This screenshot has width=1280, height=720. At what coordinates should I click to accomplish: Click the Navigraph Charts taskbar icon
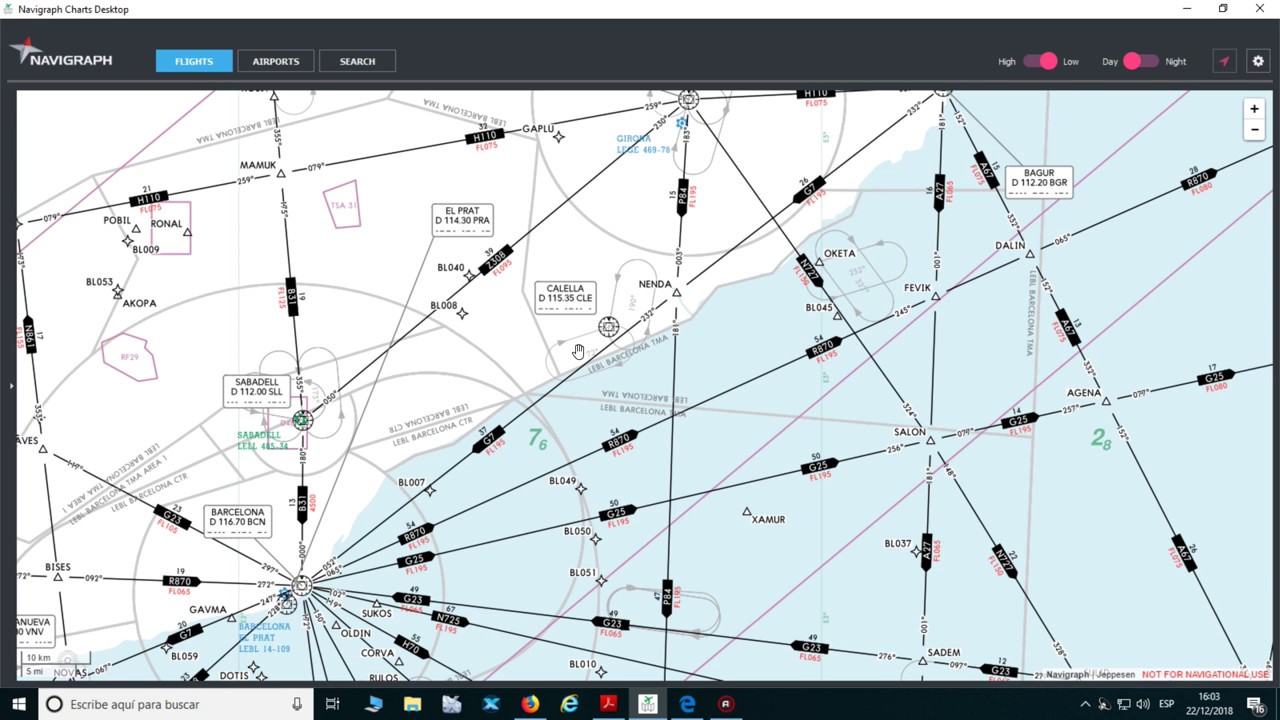tap(648, 704)
